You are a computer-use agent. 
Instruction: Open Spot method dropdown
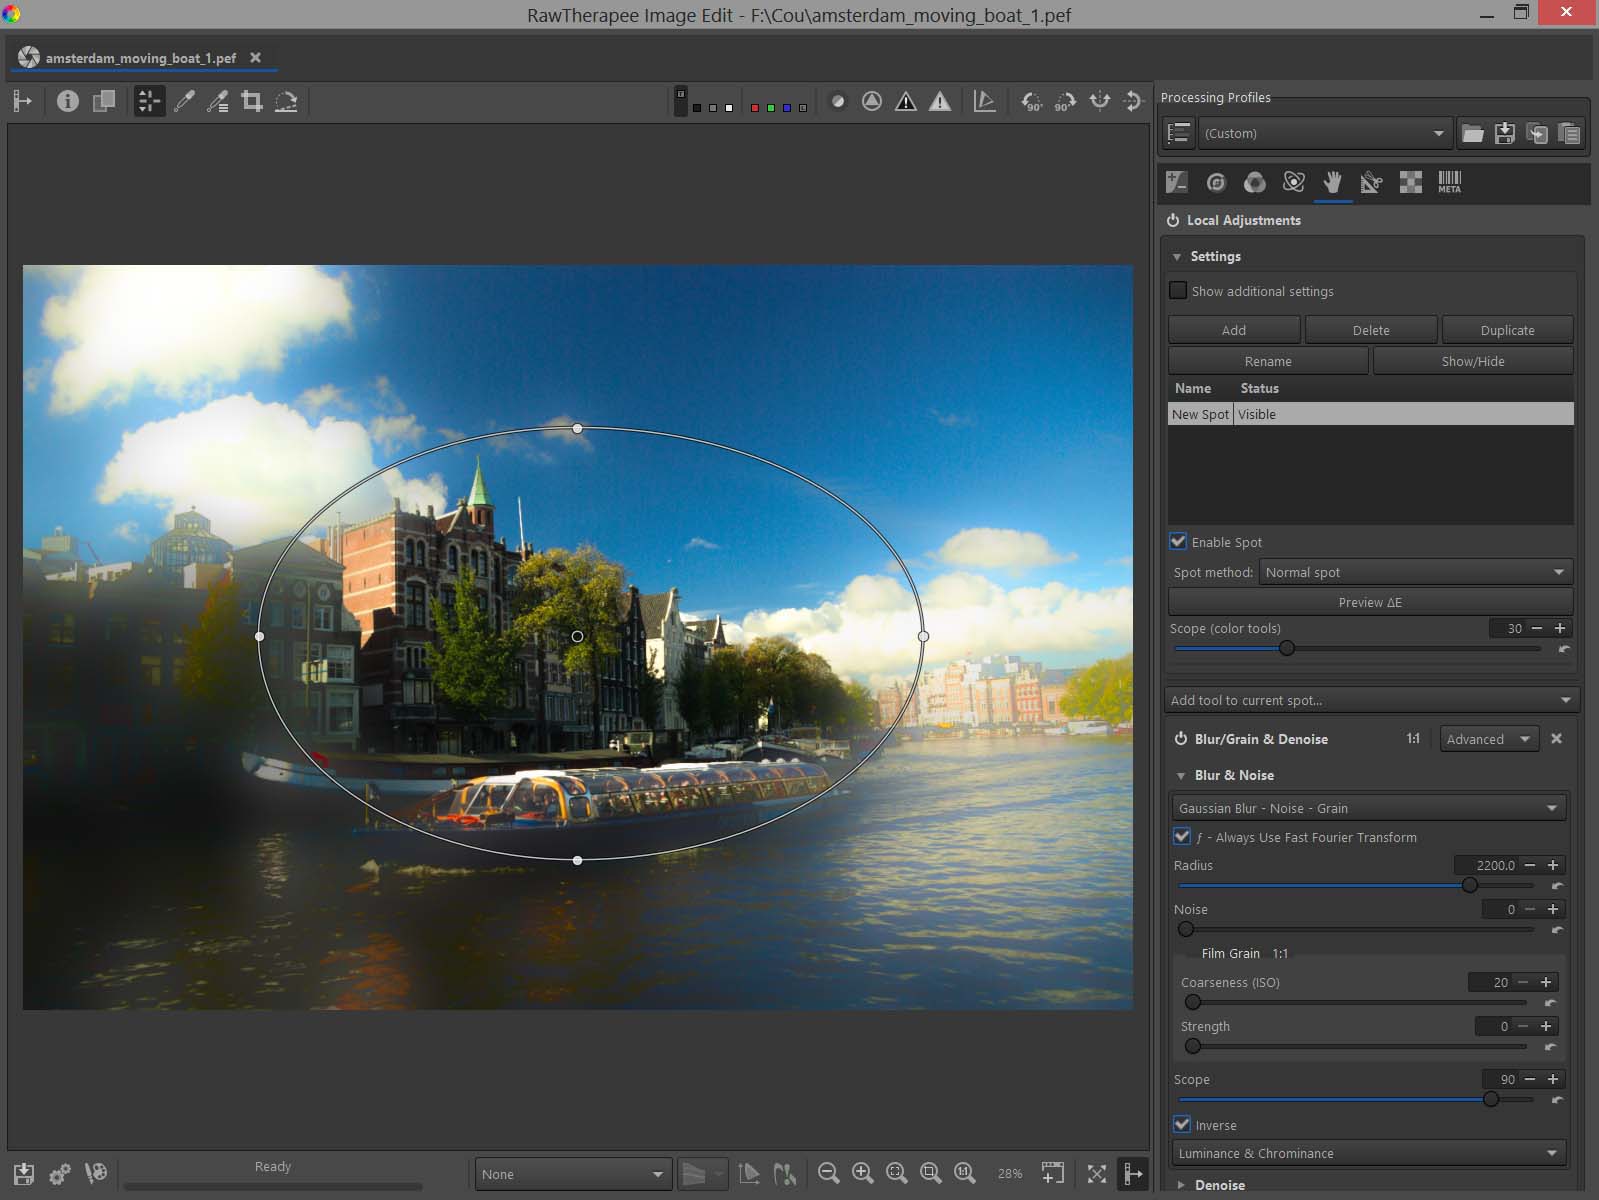coord(1414,572)
